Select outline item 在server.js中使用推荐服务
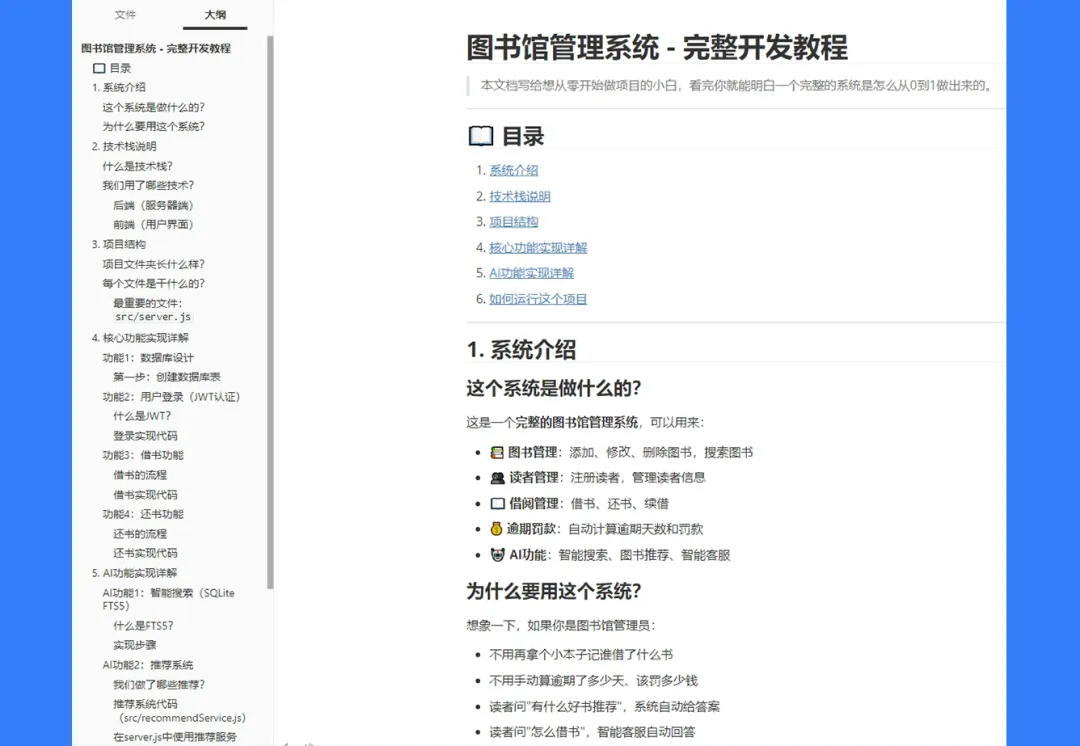 click(175, 737)
